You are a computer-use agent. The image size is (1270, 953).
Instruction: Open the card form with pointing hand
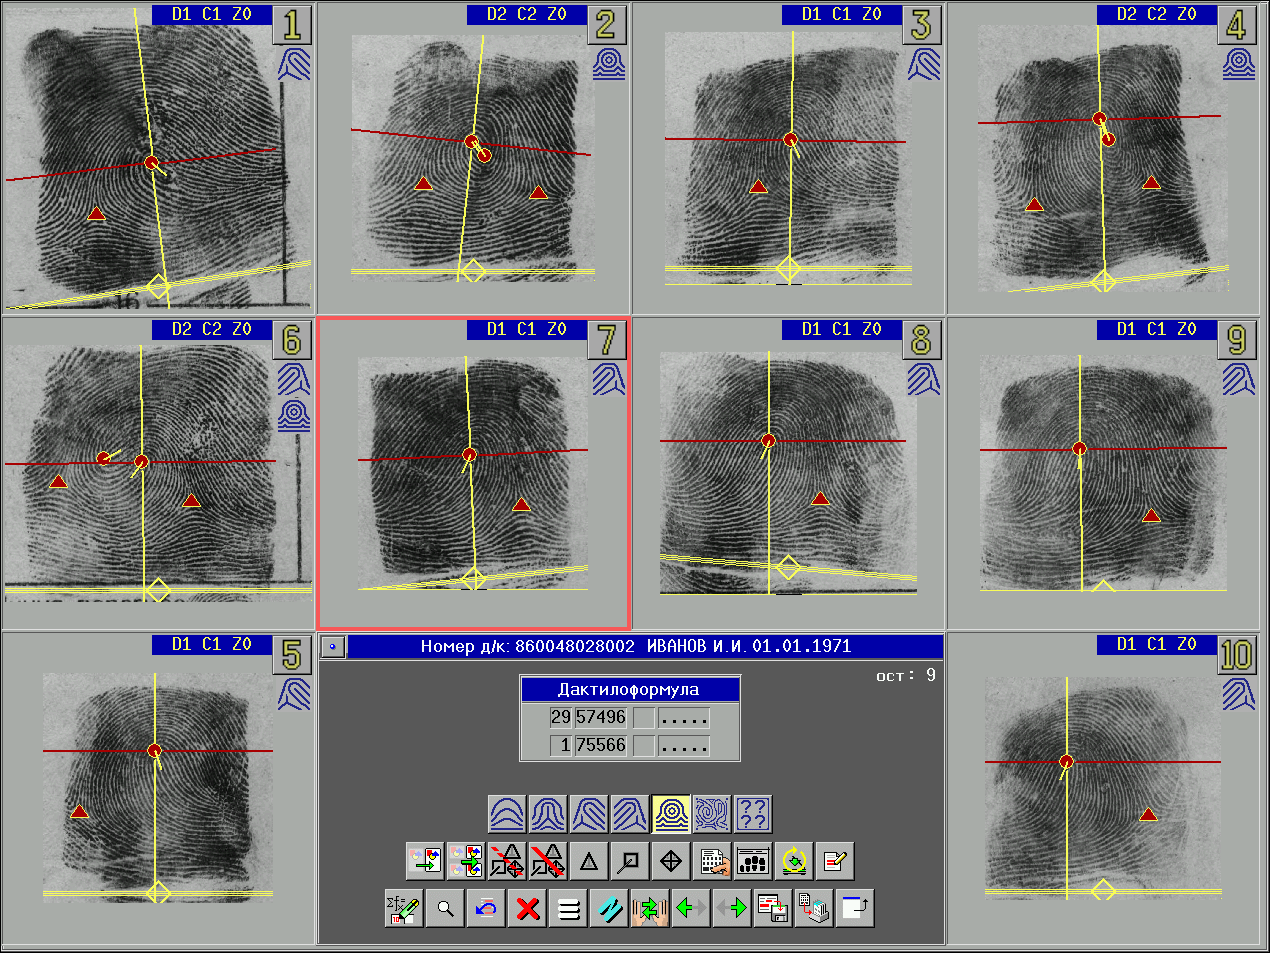[x=712, y=860]
